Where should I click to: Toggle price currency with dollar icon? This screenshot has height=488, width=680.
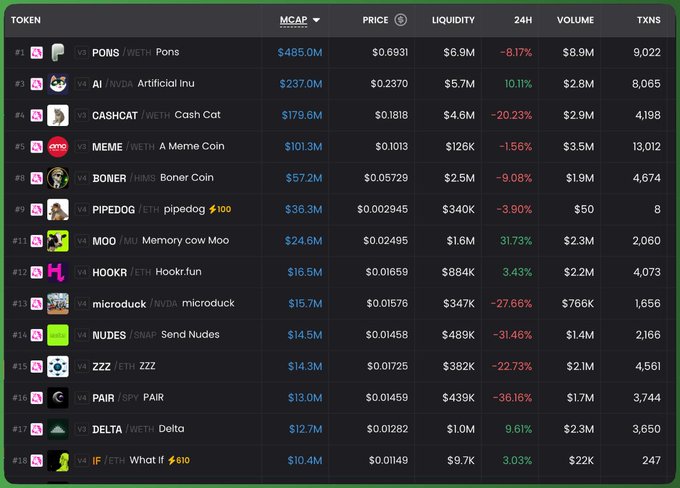point(401,20)
